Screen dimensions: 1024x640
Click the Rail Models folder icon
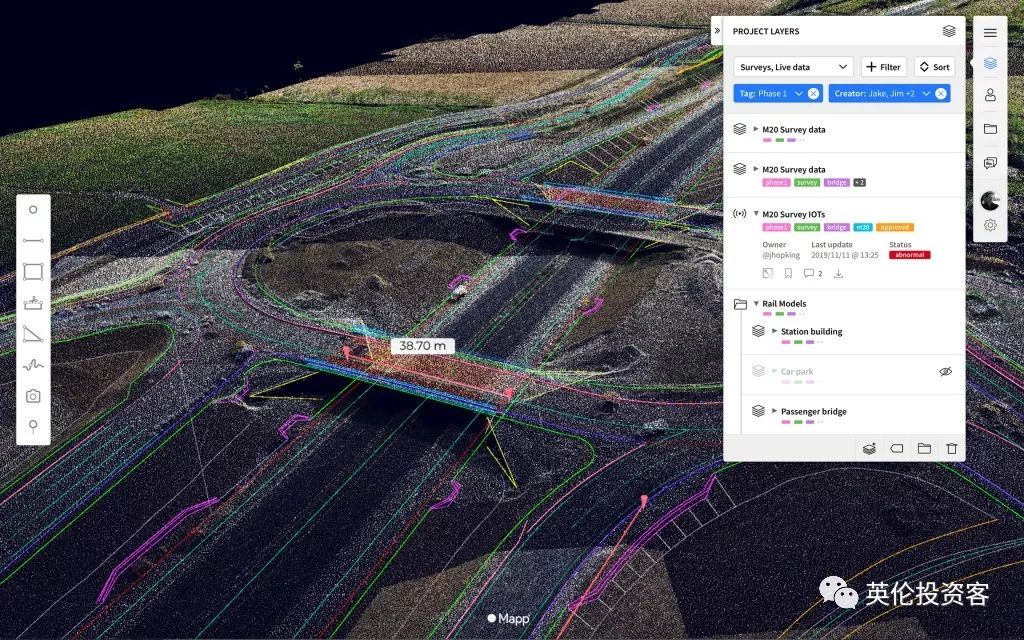740,304
